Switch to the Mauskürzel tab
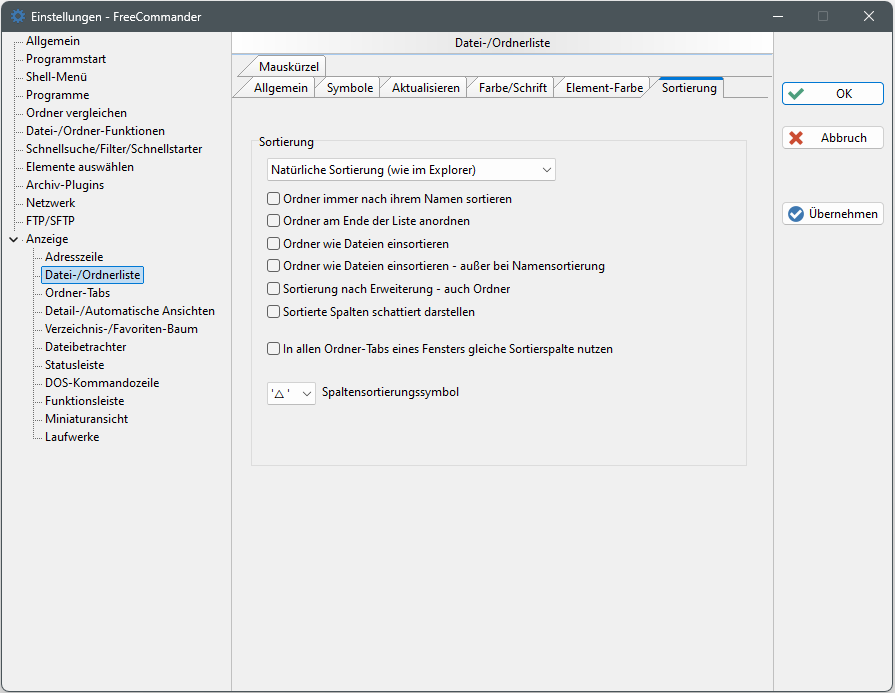The image size is (895, 693). click(x=287, y=68)
